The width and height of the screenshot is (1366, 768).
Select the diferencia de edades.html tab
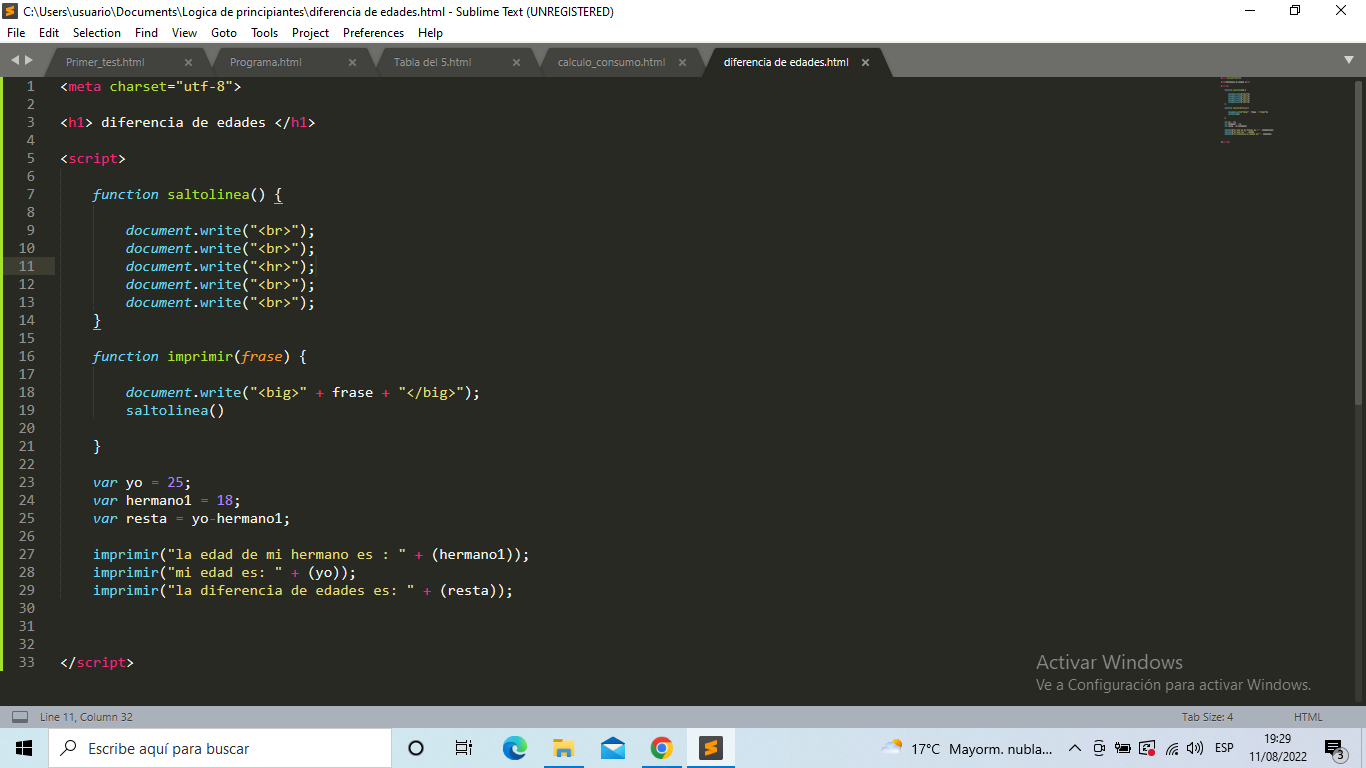pos(786,62)
